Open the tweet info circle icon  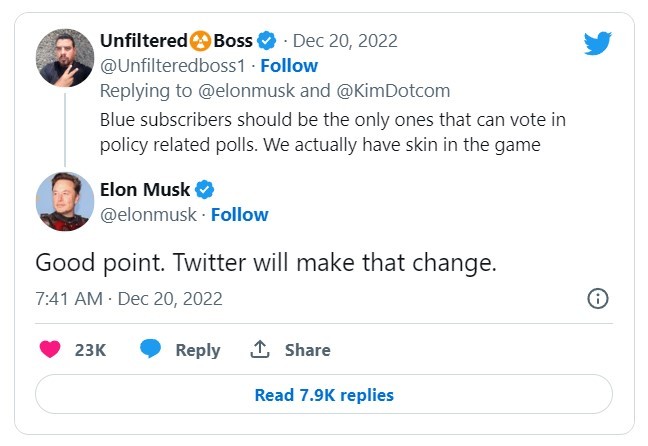[598, 298]
